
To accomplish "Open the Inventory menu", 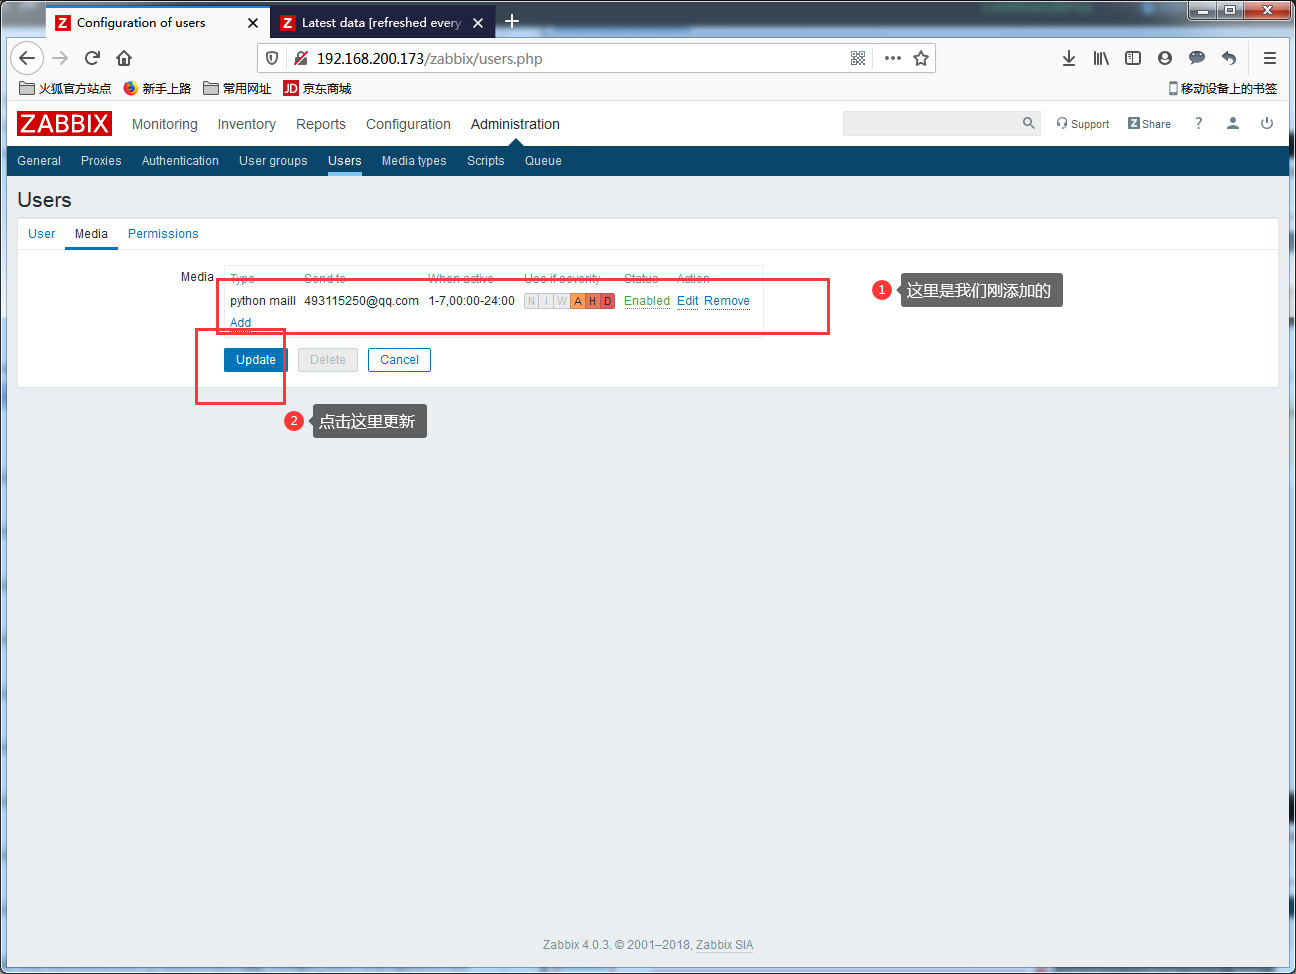I will click(x=247, y=124).
